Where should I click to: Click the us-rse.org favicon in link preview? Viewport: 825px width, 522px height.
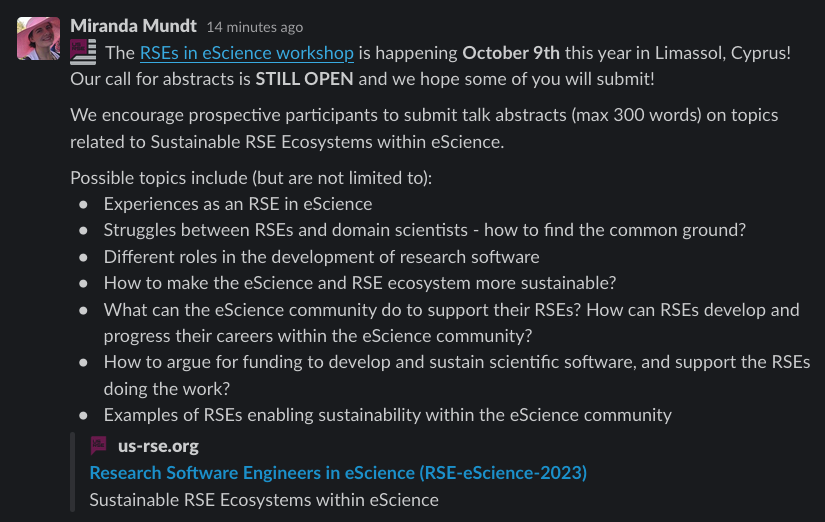tap(99, 446)
